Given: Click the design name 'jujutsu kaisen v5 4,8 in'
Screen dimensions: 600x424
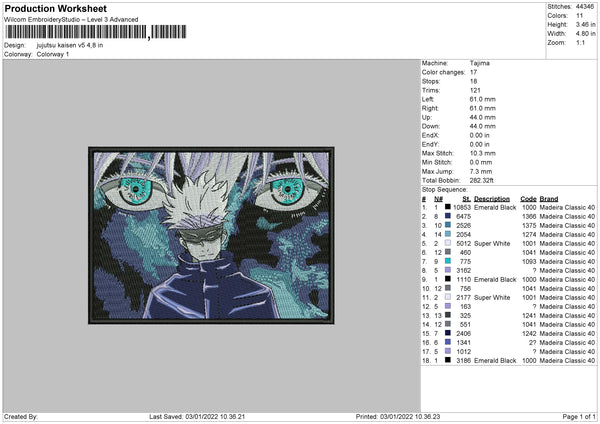Looking at the screenshot, I should tap(70, 45).
